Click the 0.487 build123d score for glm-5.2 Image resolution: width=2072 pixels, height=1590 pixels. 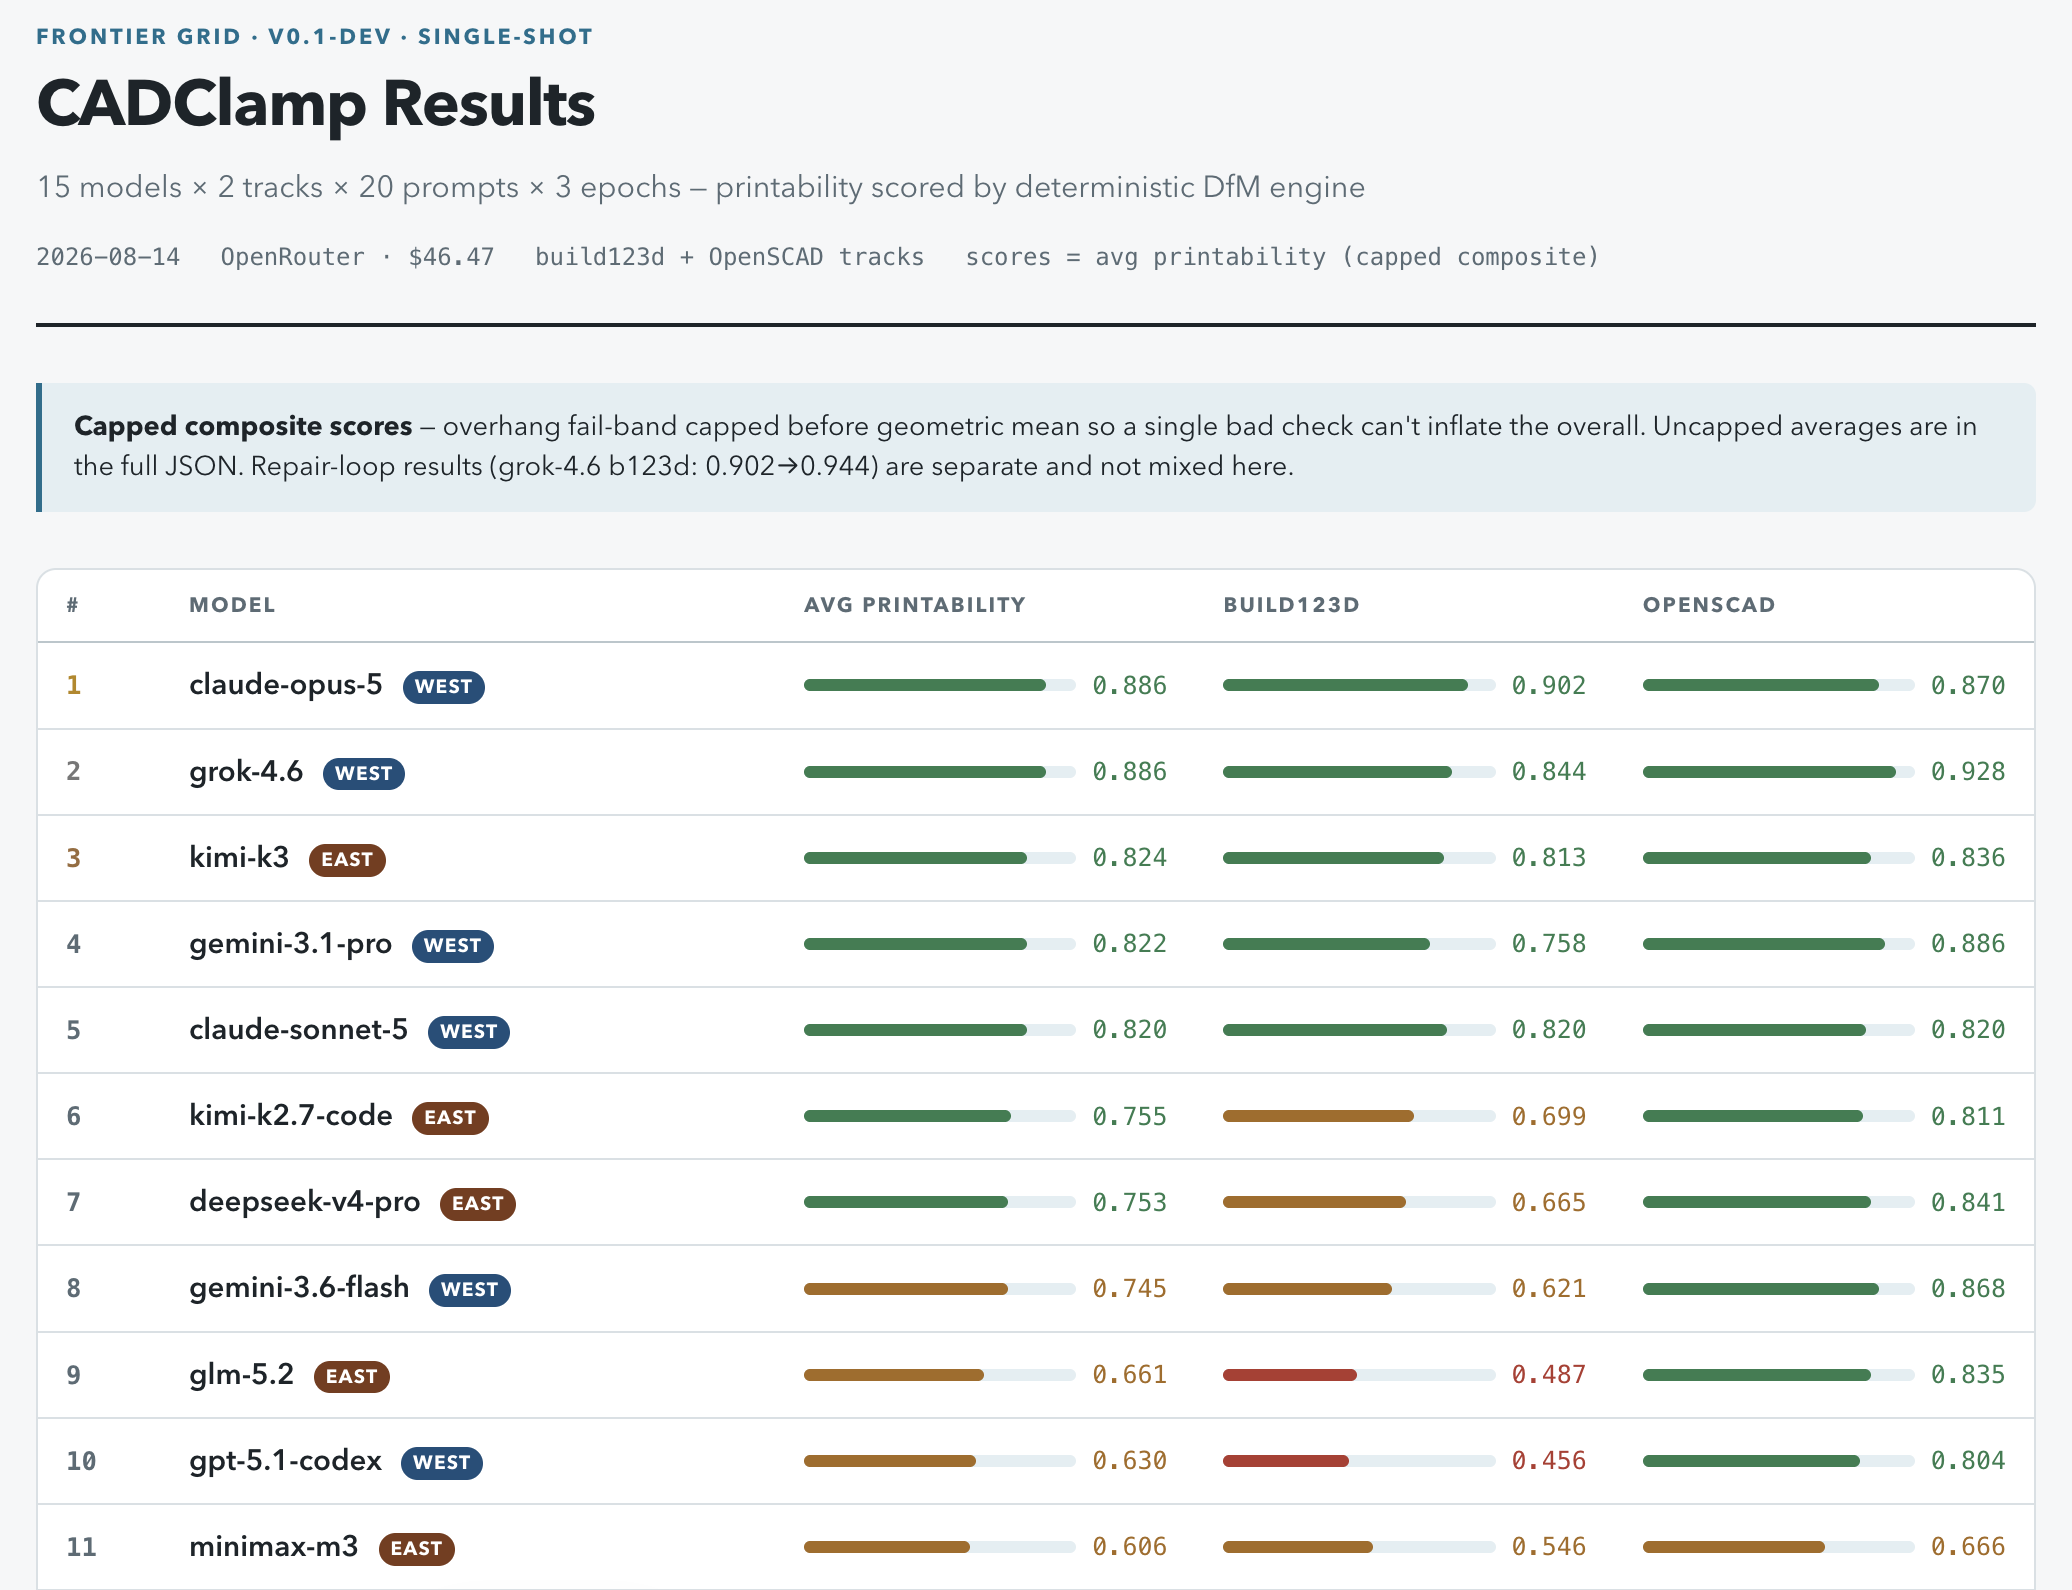pyautogui.click(x=1548, y=1375)
